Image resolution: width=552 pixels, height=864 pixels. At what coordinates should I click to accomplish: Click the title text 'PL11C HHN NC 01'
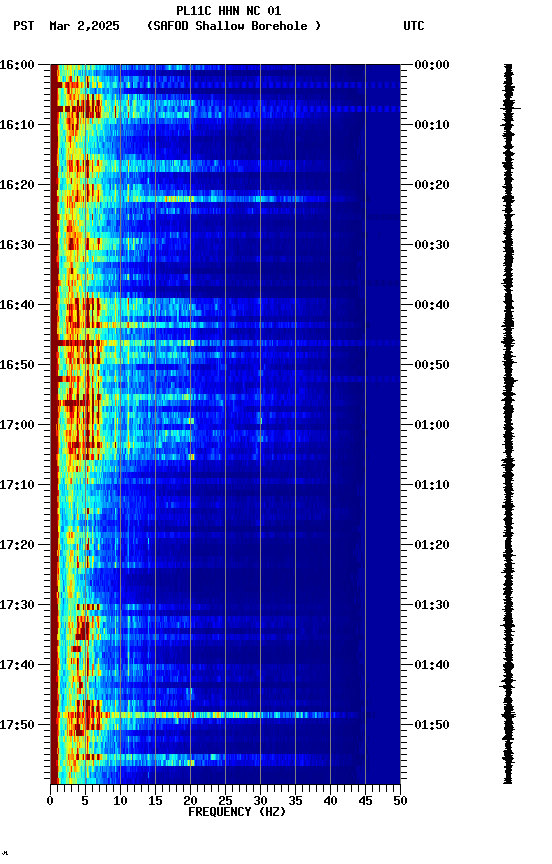[x=229, y=10]
